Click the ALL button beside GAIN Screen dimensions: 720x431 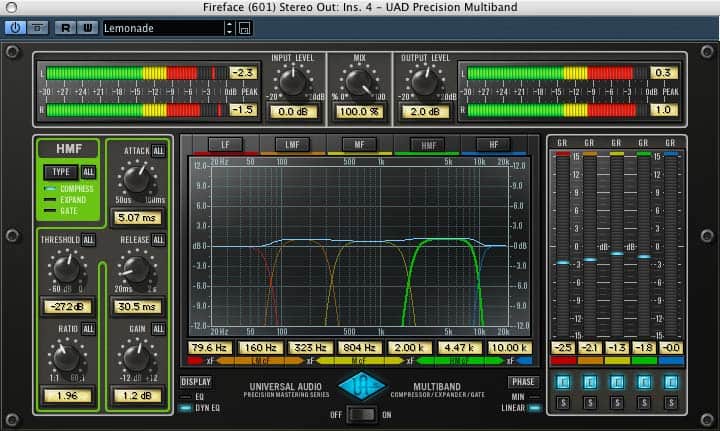[158, 329]
